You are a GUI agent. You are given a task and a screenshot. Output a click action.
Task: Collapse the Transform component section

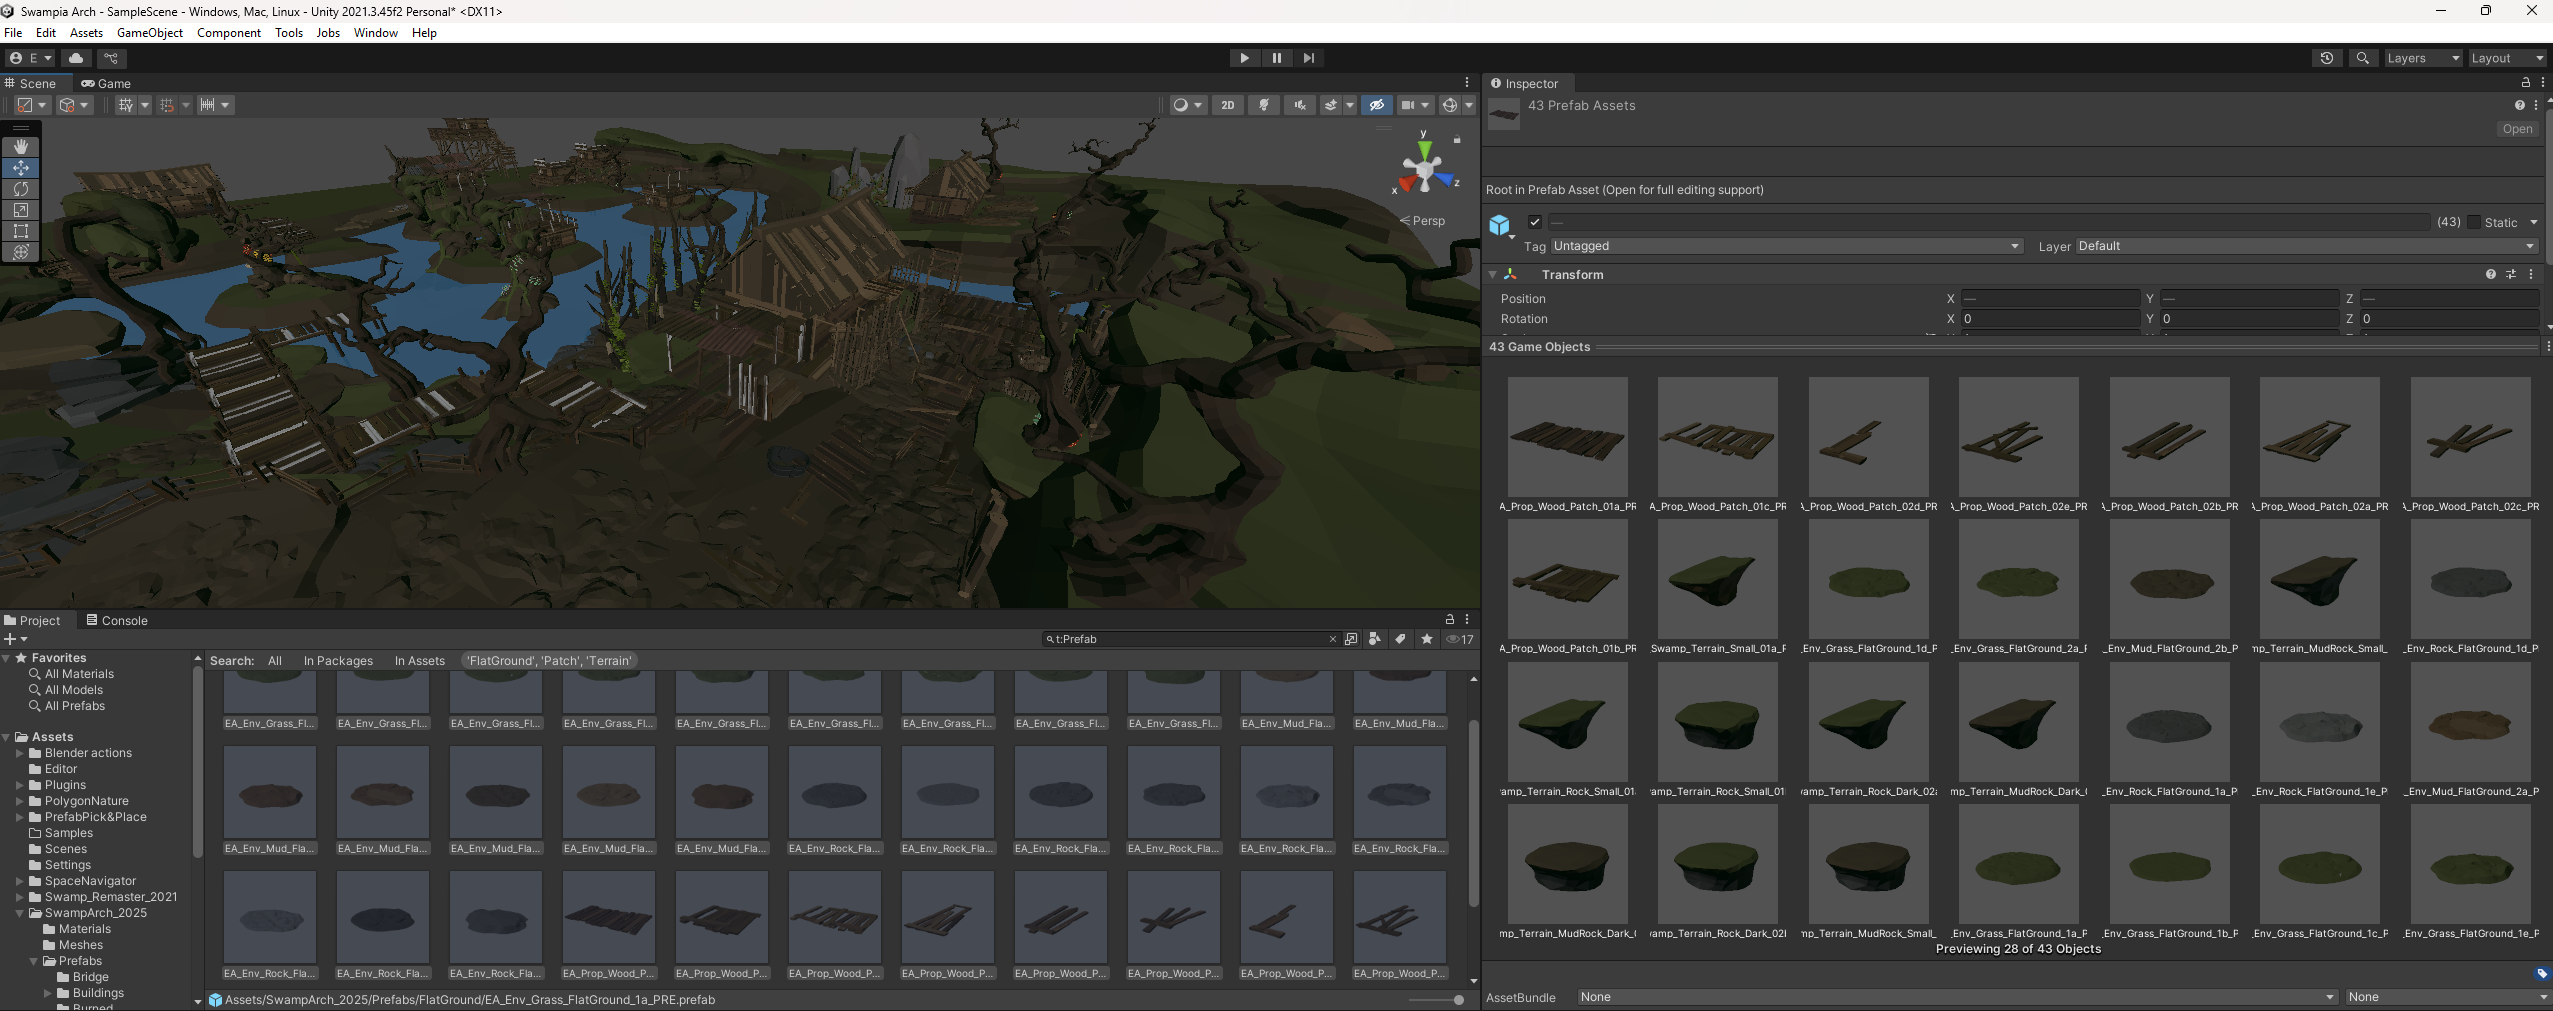1493,274
